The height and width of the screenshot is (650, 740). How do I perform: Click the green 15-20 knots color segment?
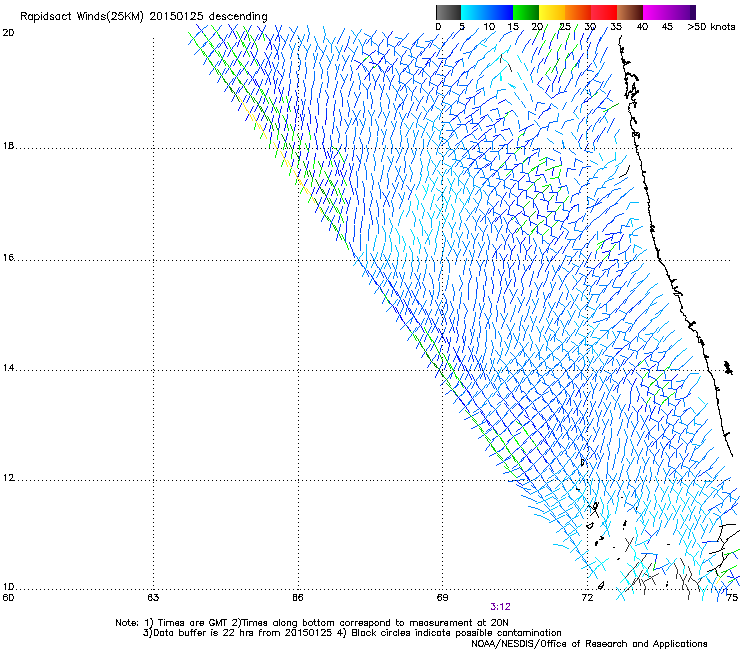coord(526,12)
